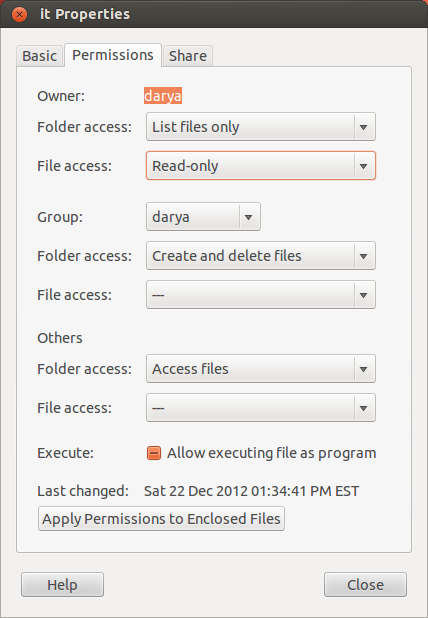Toggle Allow executing file as program checkbox
Viewport: 428px width, 618px height.
[154, 453]
